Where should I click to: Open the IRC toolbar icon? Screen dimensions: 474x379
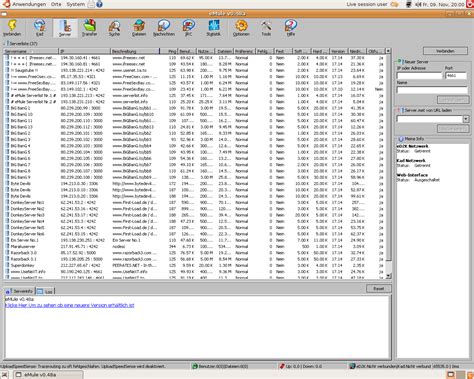click(188, 28)
